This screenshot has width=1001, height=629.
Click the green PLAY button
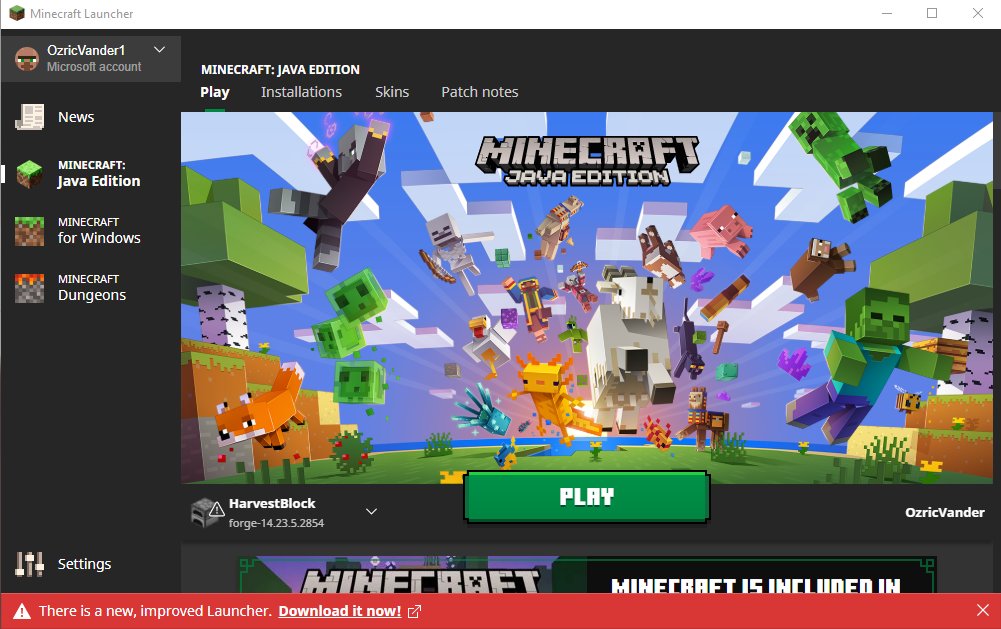587,497
